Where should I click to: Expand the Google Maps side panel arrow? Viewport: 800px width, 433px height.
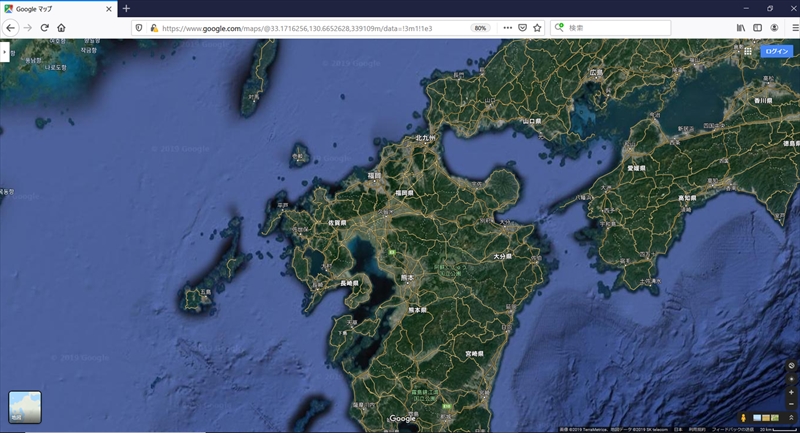click(5, 52)
